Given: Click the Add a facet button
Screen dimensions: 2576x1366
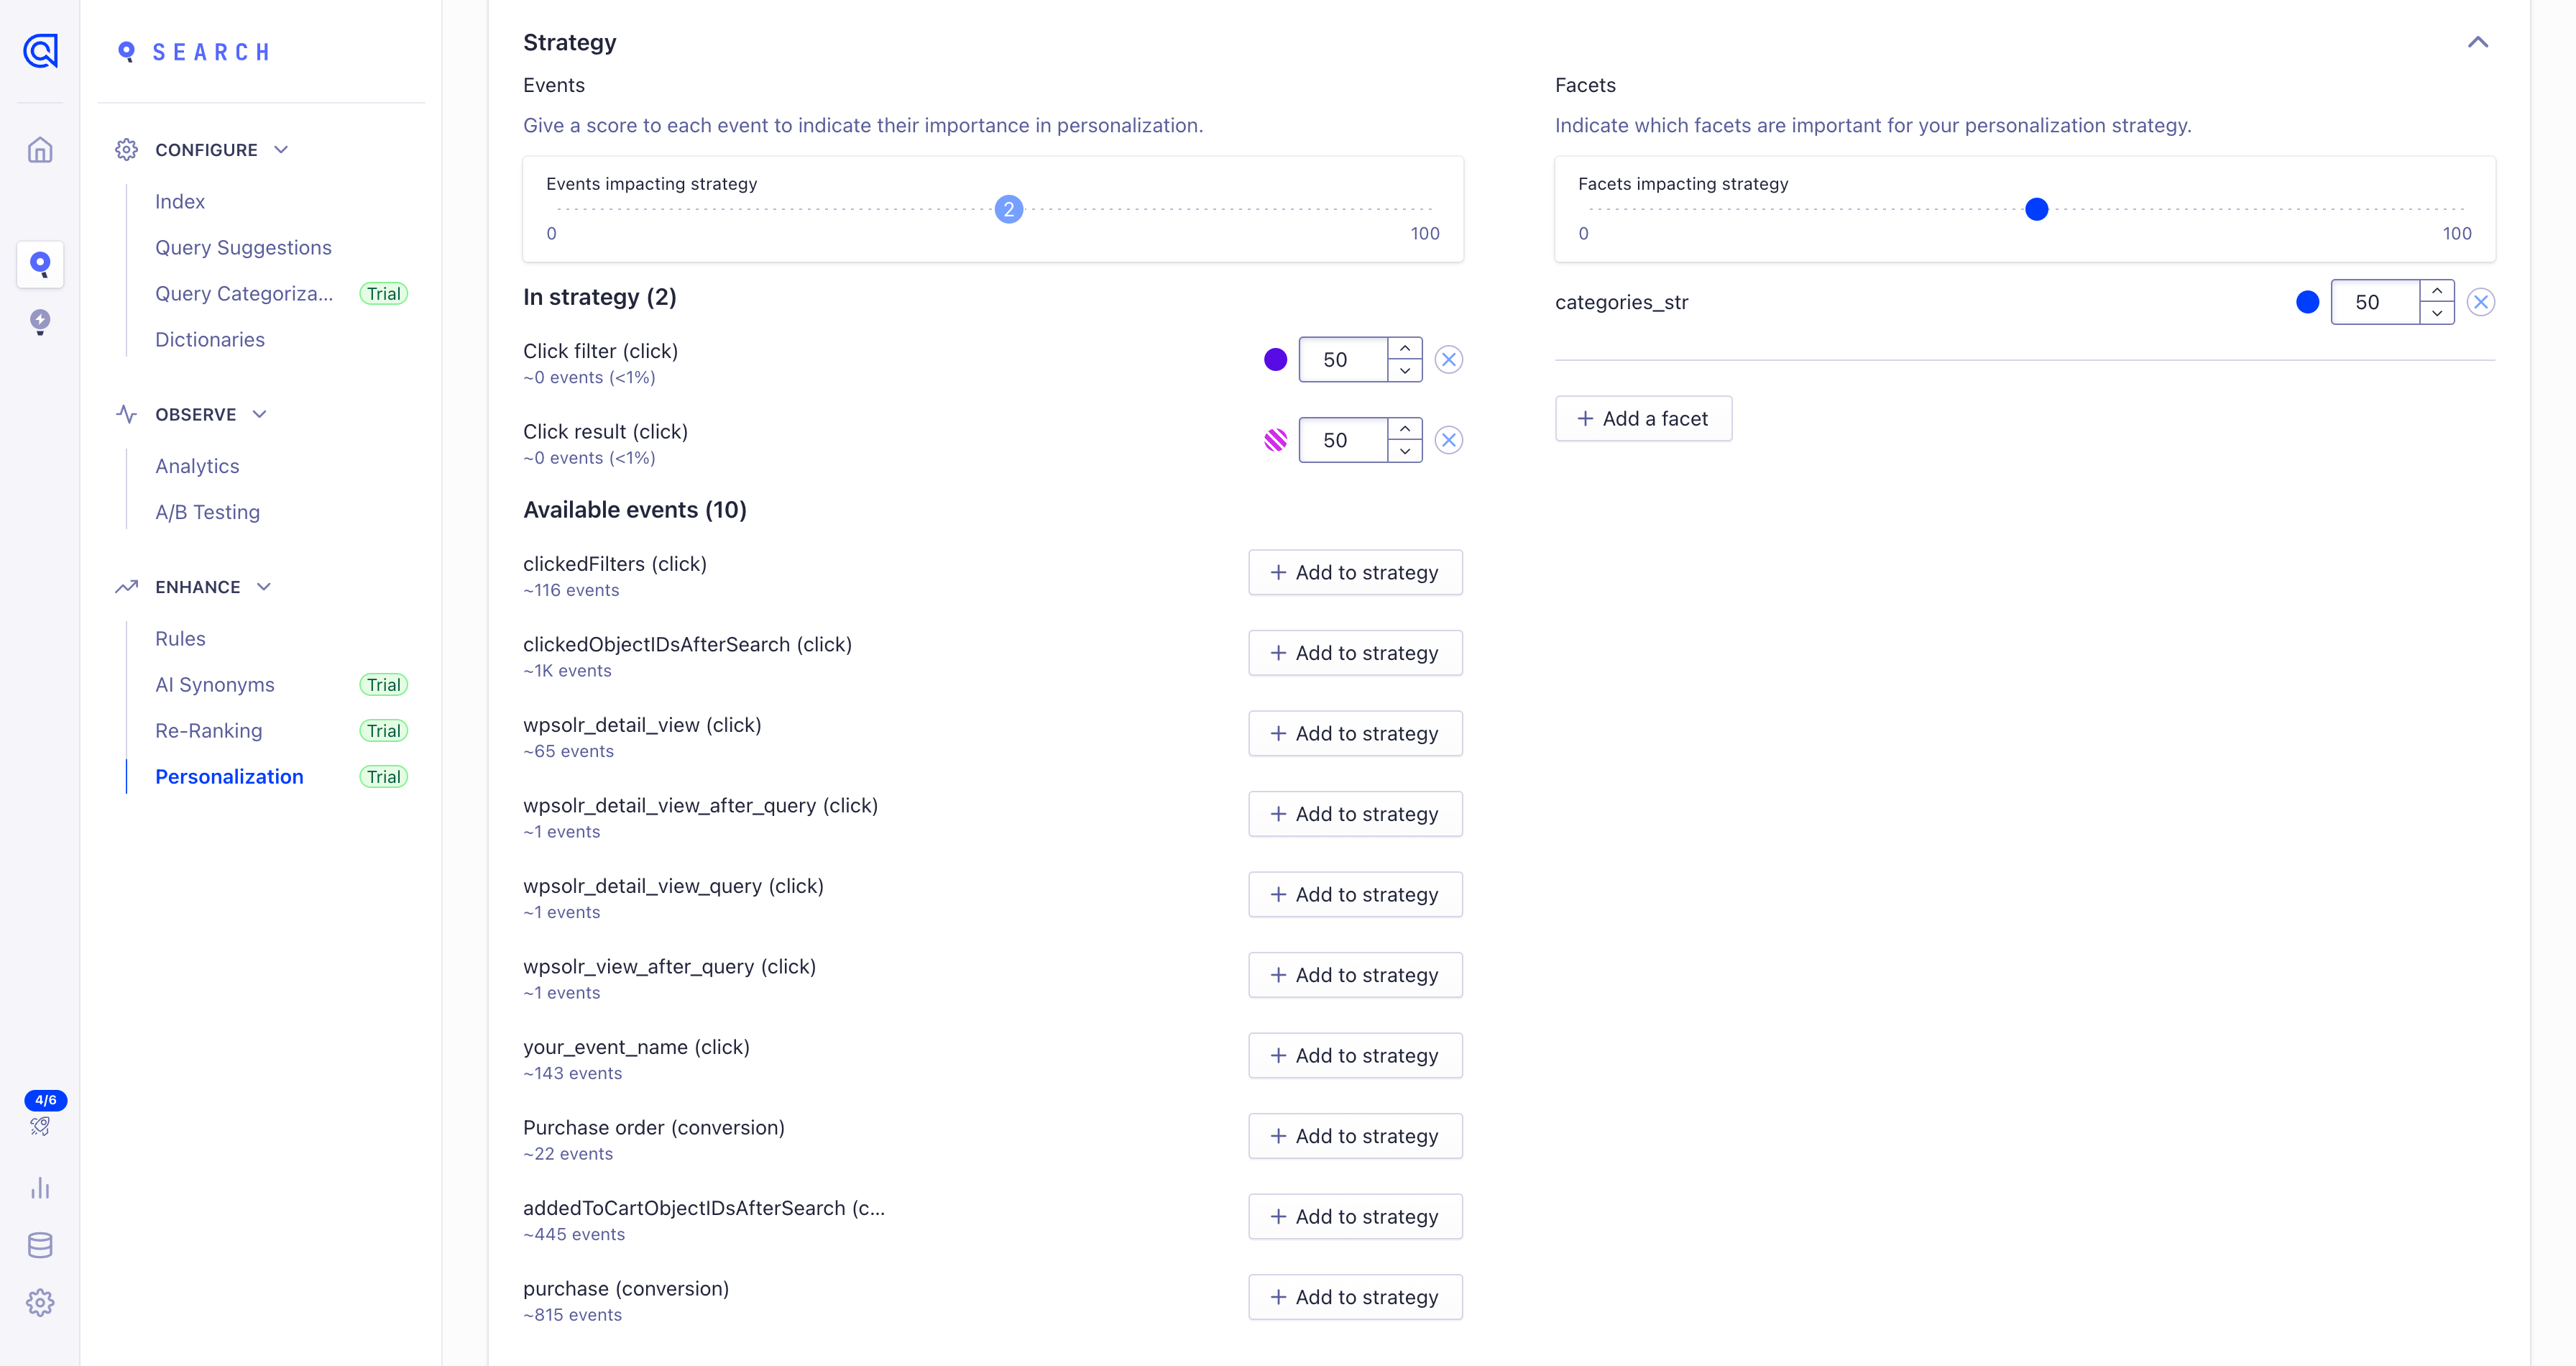Looking at the screenshot, I should tap(1643, 419).
